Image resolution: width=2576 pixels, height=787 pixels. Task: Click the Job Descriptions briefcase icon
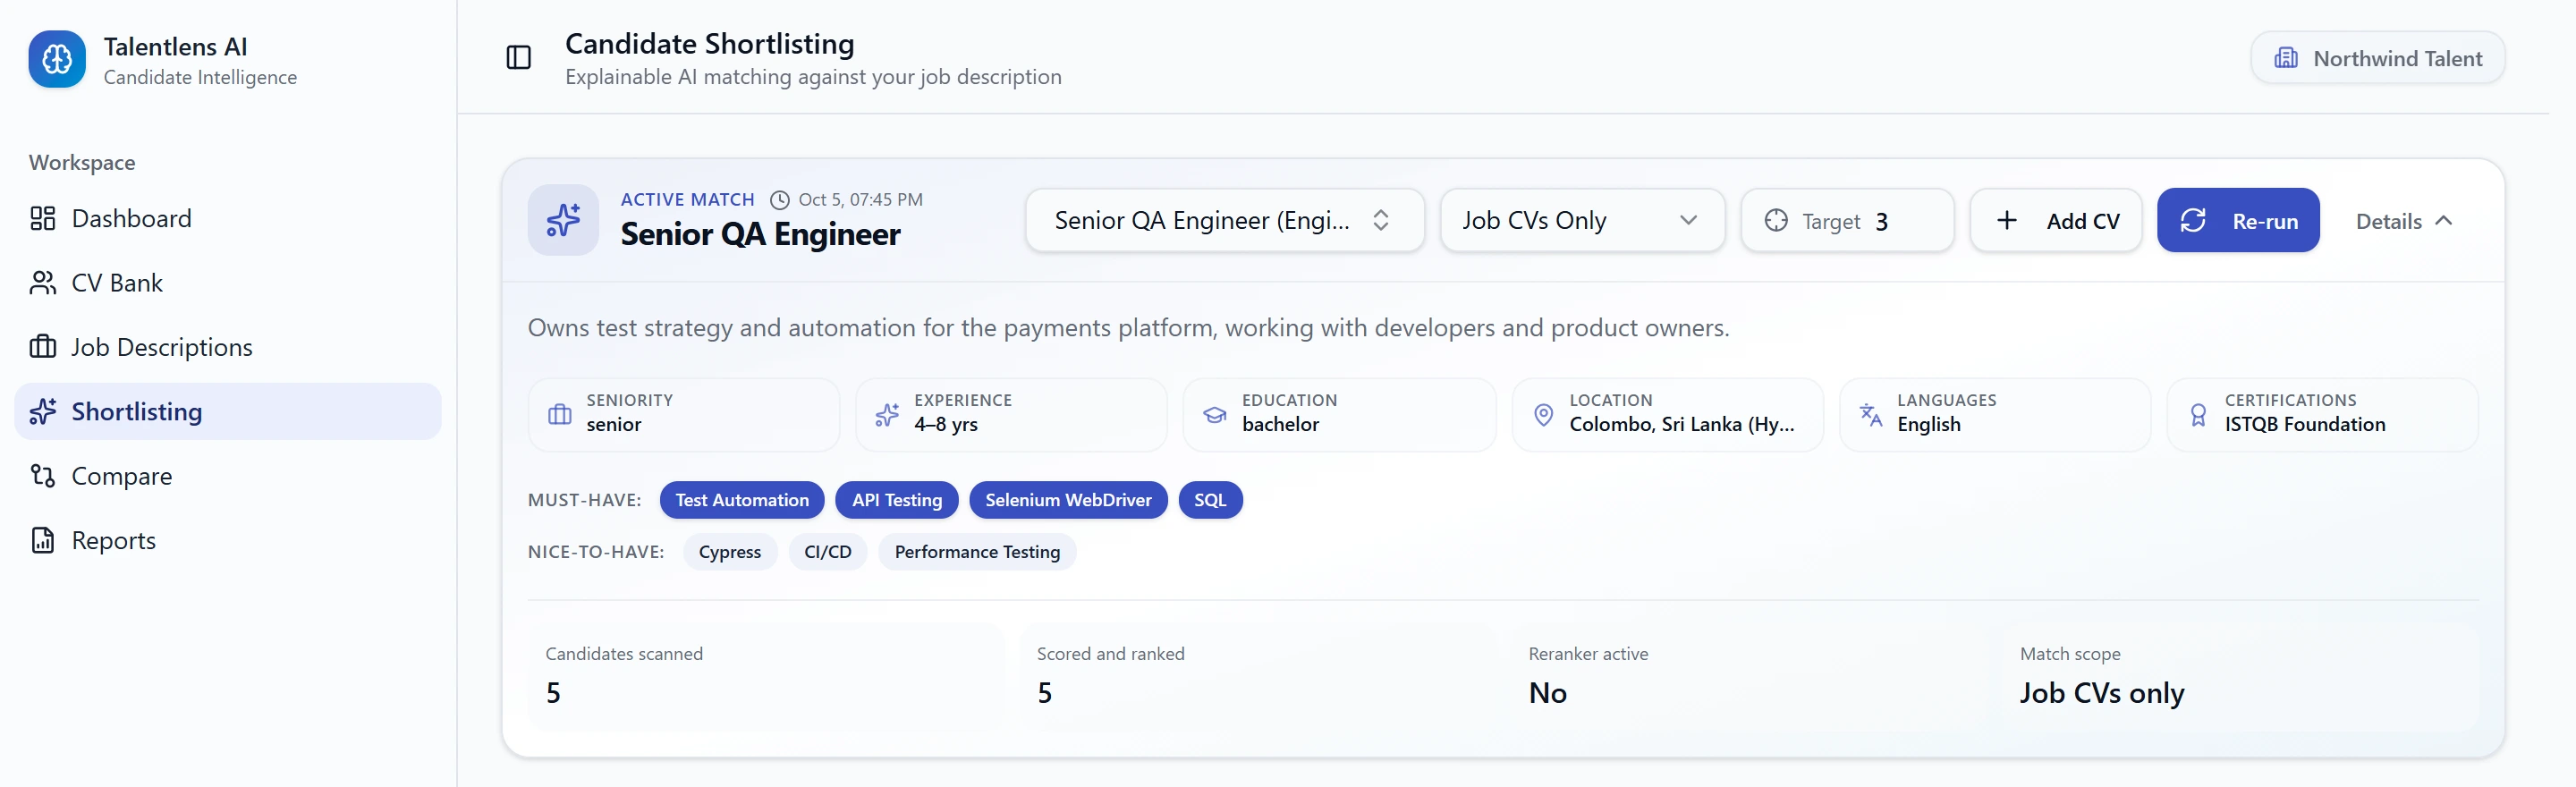43,347
